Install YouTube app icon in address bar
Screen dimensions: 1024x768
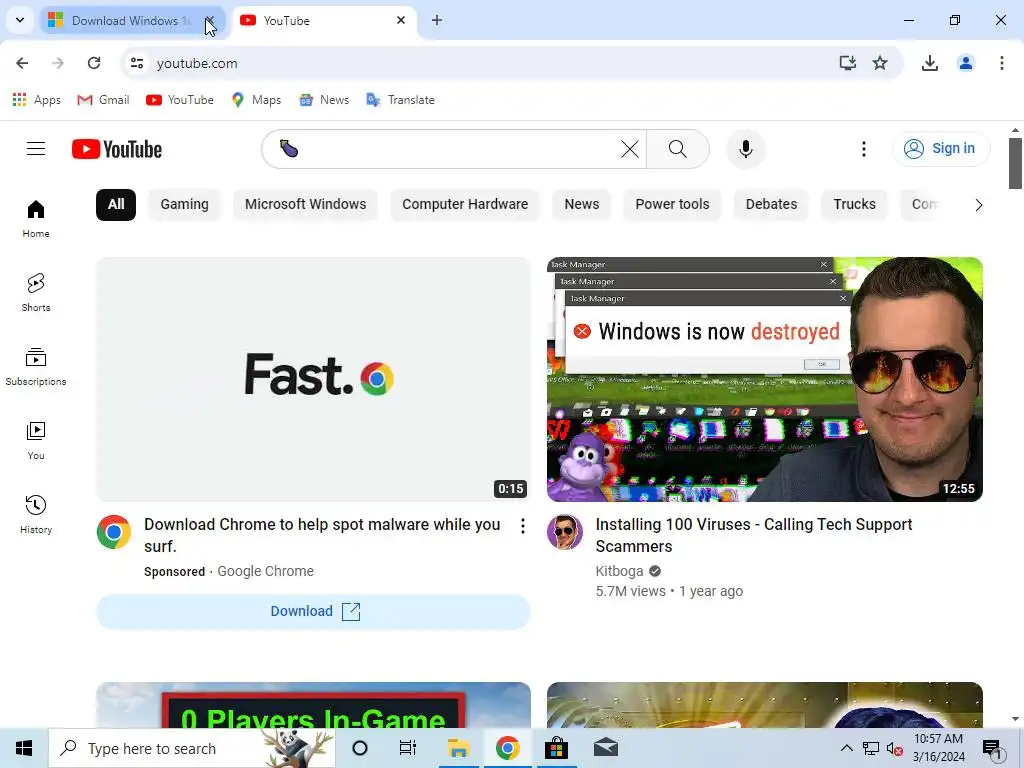click(848, 63)
